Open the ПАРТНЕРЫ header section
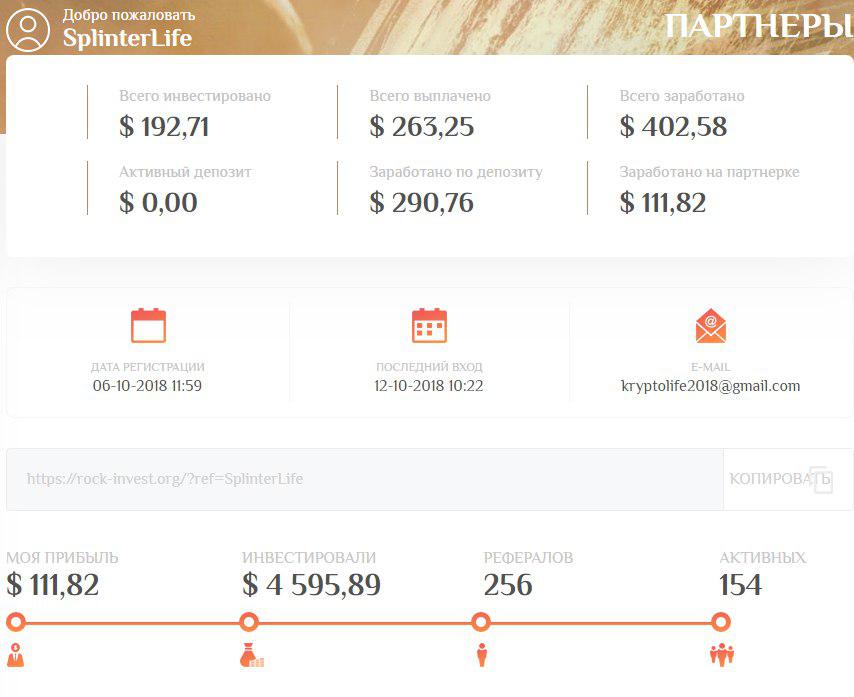The height and width of the screenshot is (697, 854). pyautogui.click(x=758, y=27)
